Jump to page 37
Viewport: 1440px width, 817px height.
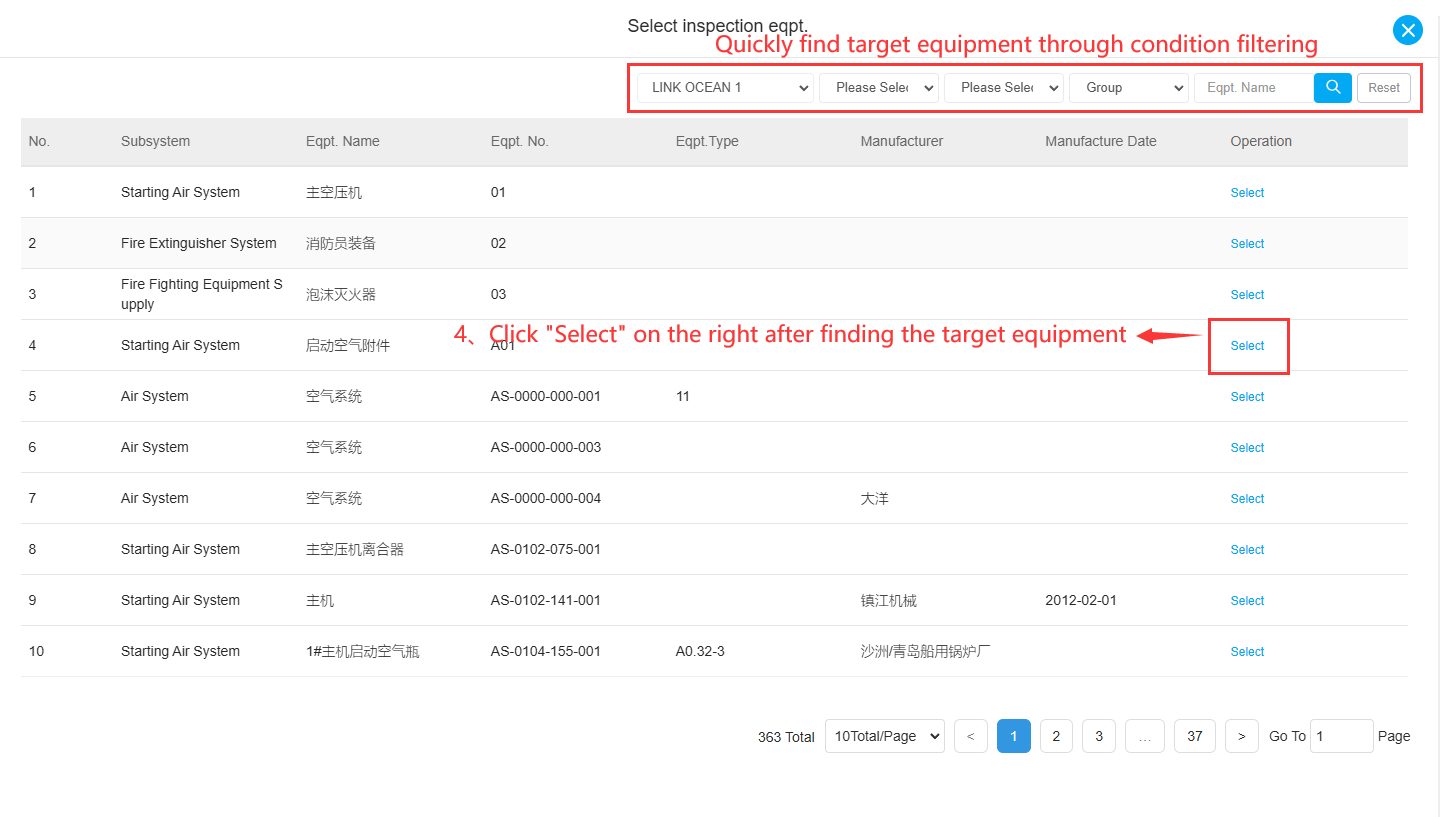(x=1195, y=736)
